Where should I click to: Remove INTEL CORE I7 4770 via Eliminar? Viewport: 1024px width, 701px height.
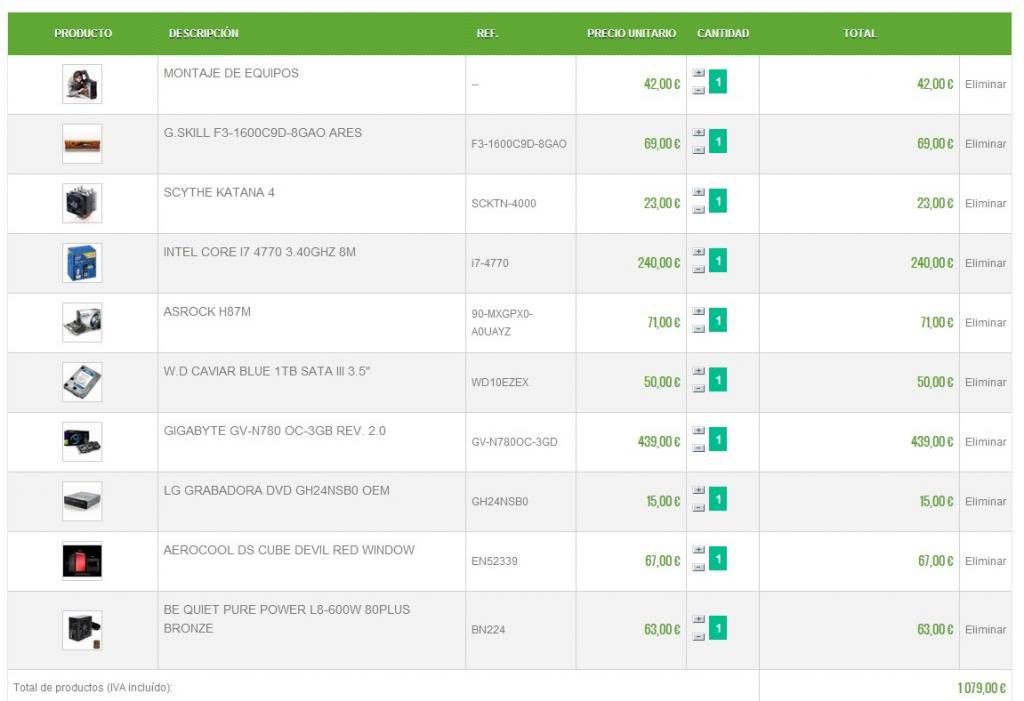coord(985,263)
